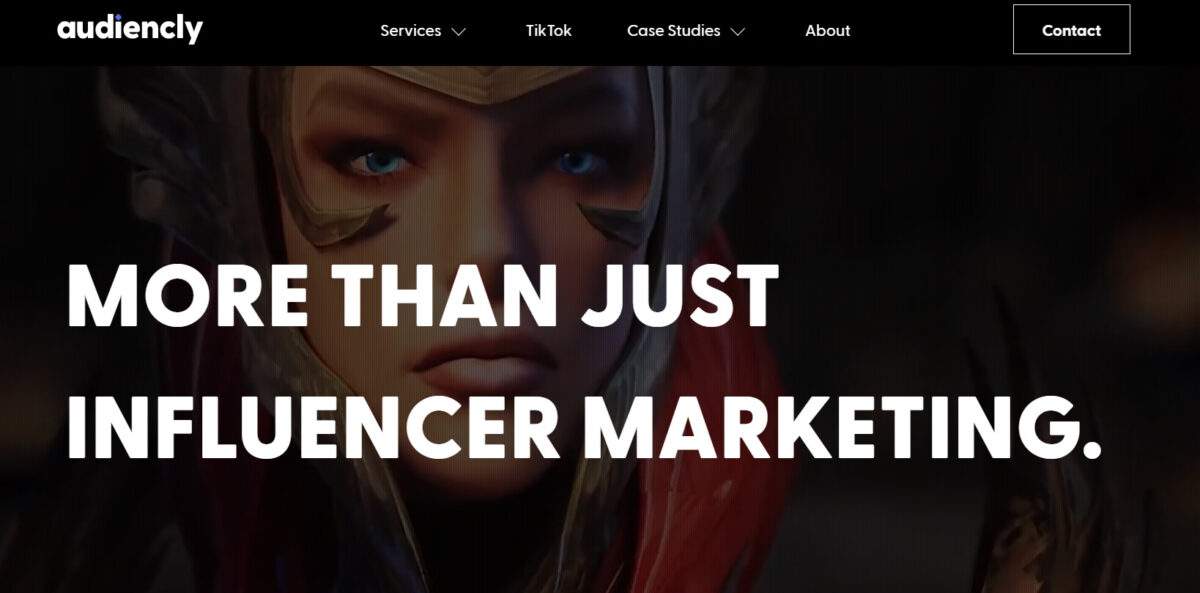Click the word JUST in the headline
1200x593 pixels.
click(x=681, y=297)
